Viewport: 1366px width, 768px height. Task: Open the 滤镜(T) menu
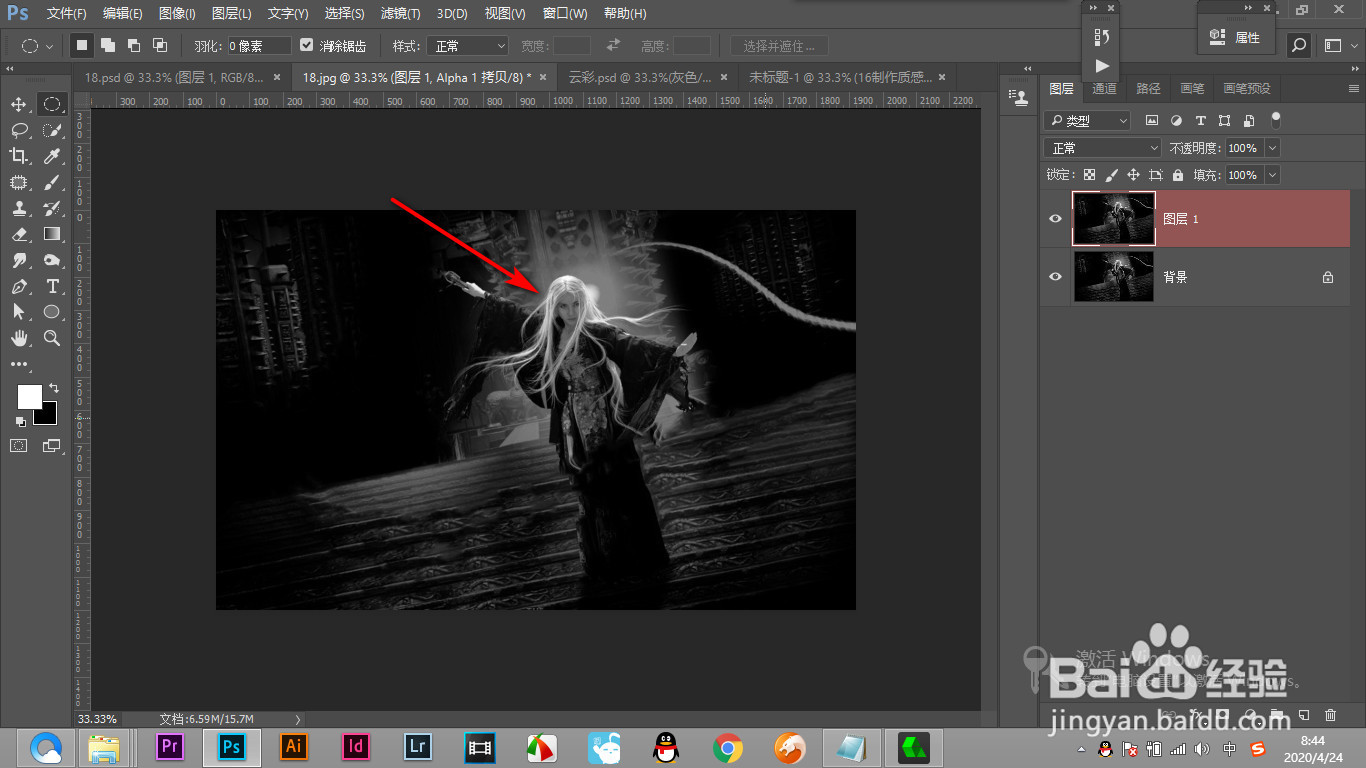pos(400,14)
